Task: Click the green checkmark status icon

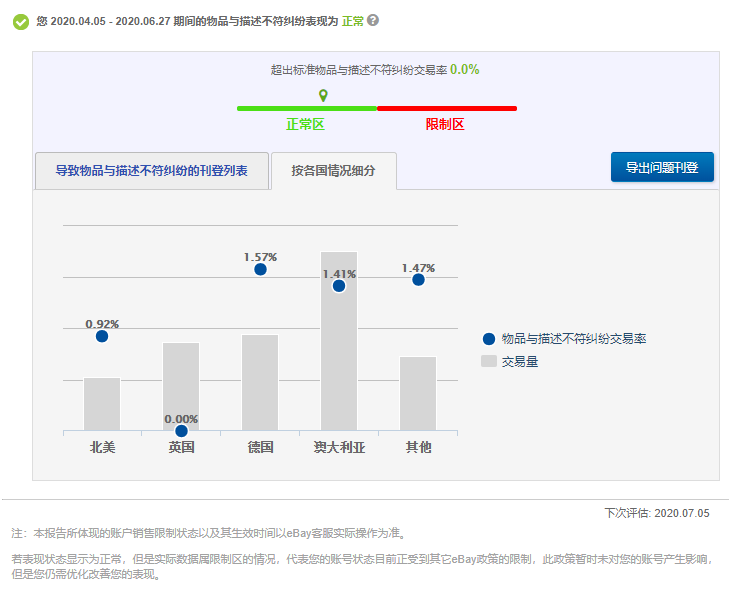Action: [20, 21]
